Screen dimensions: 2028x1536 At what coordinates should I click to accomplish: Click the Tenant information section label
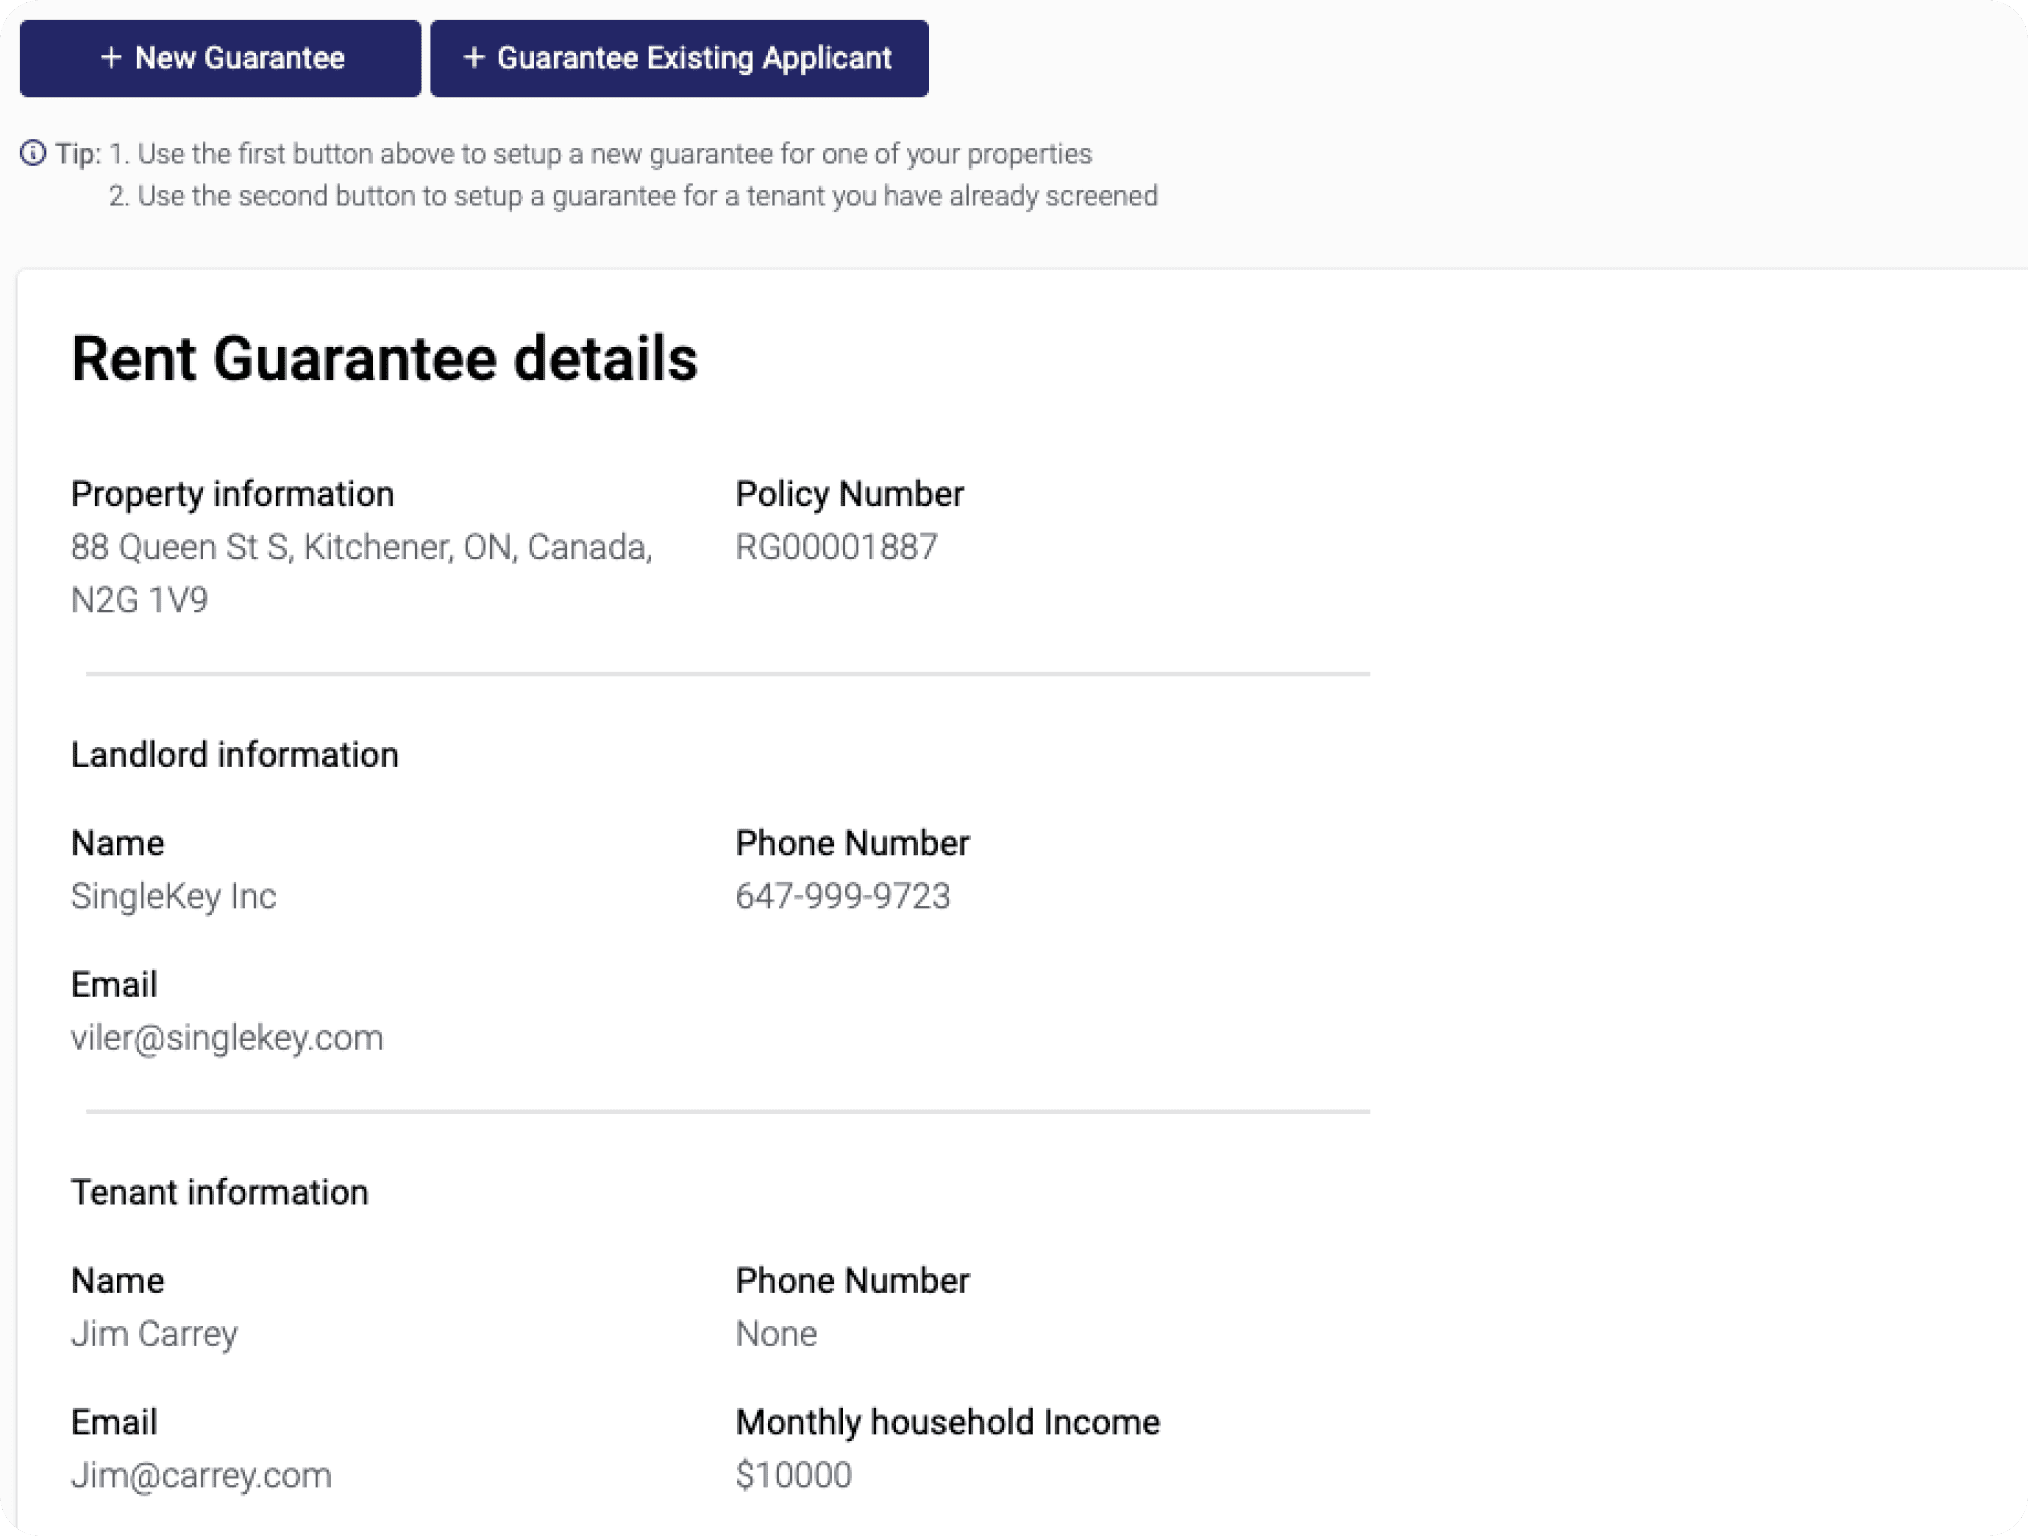coord(219,1192)
